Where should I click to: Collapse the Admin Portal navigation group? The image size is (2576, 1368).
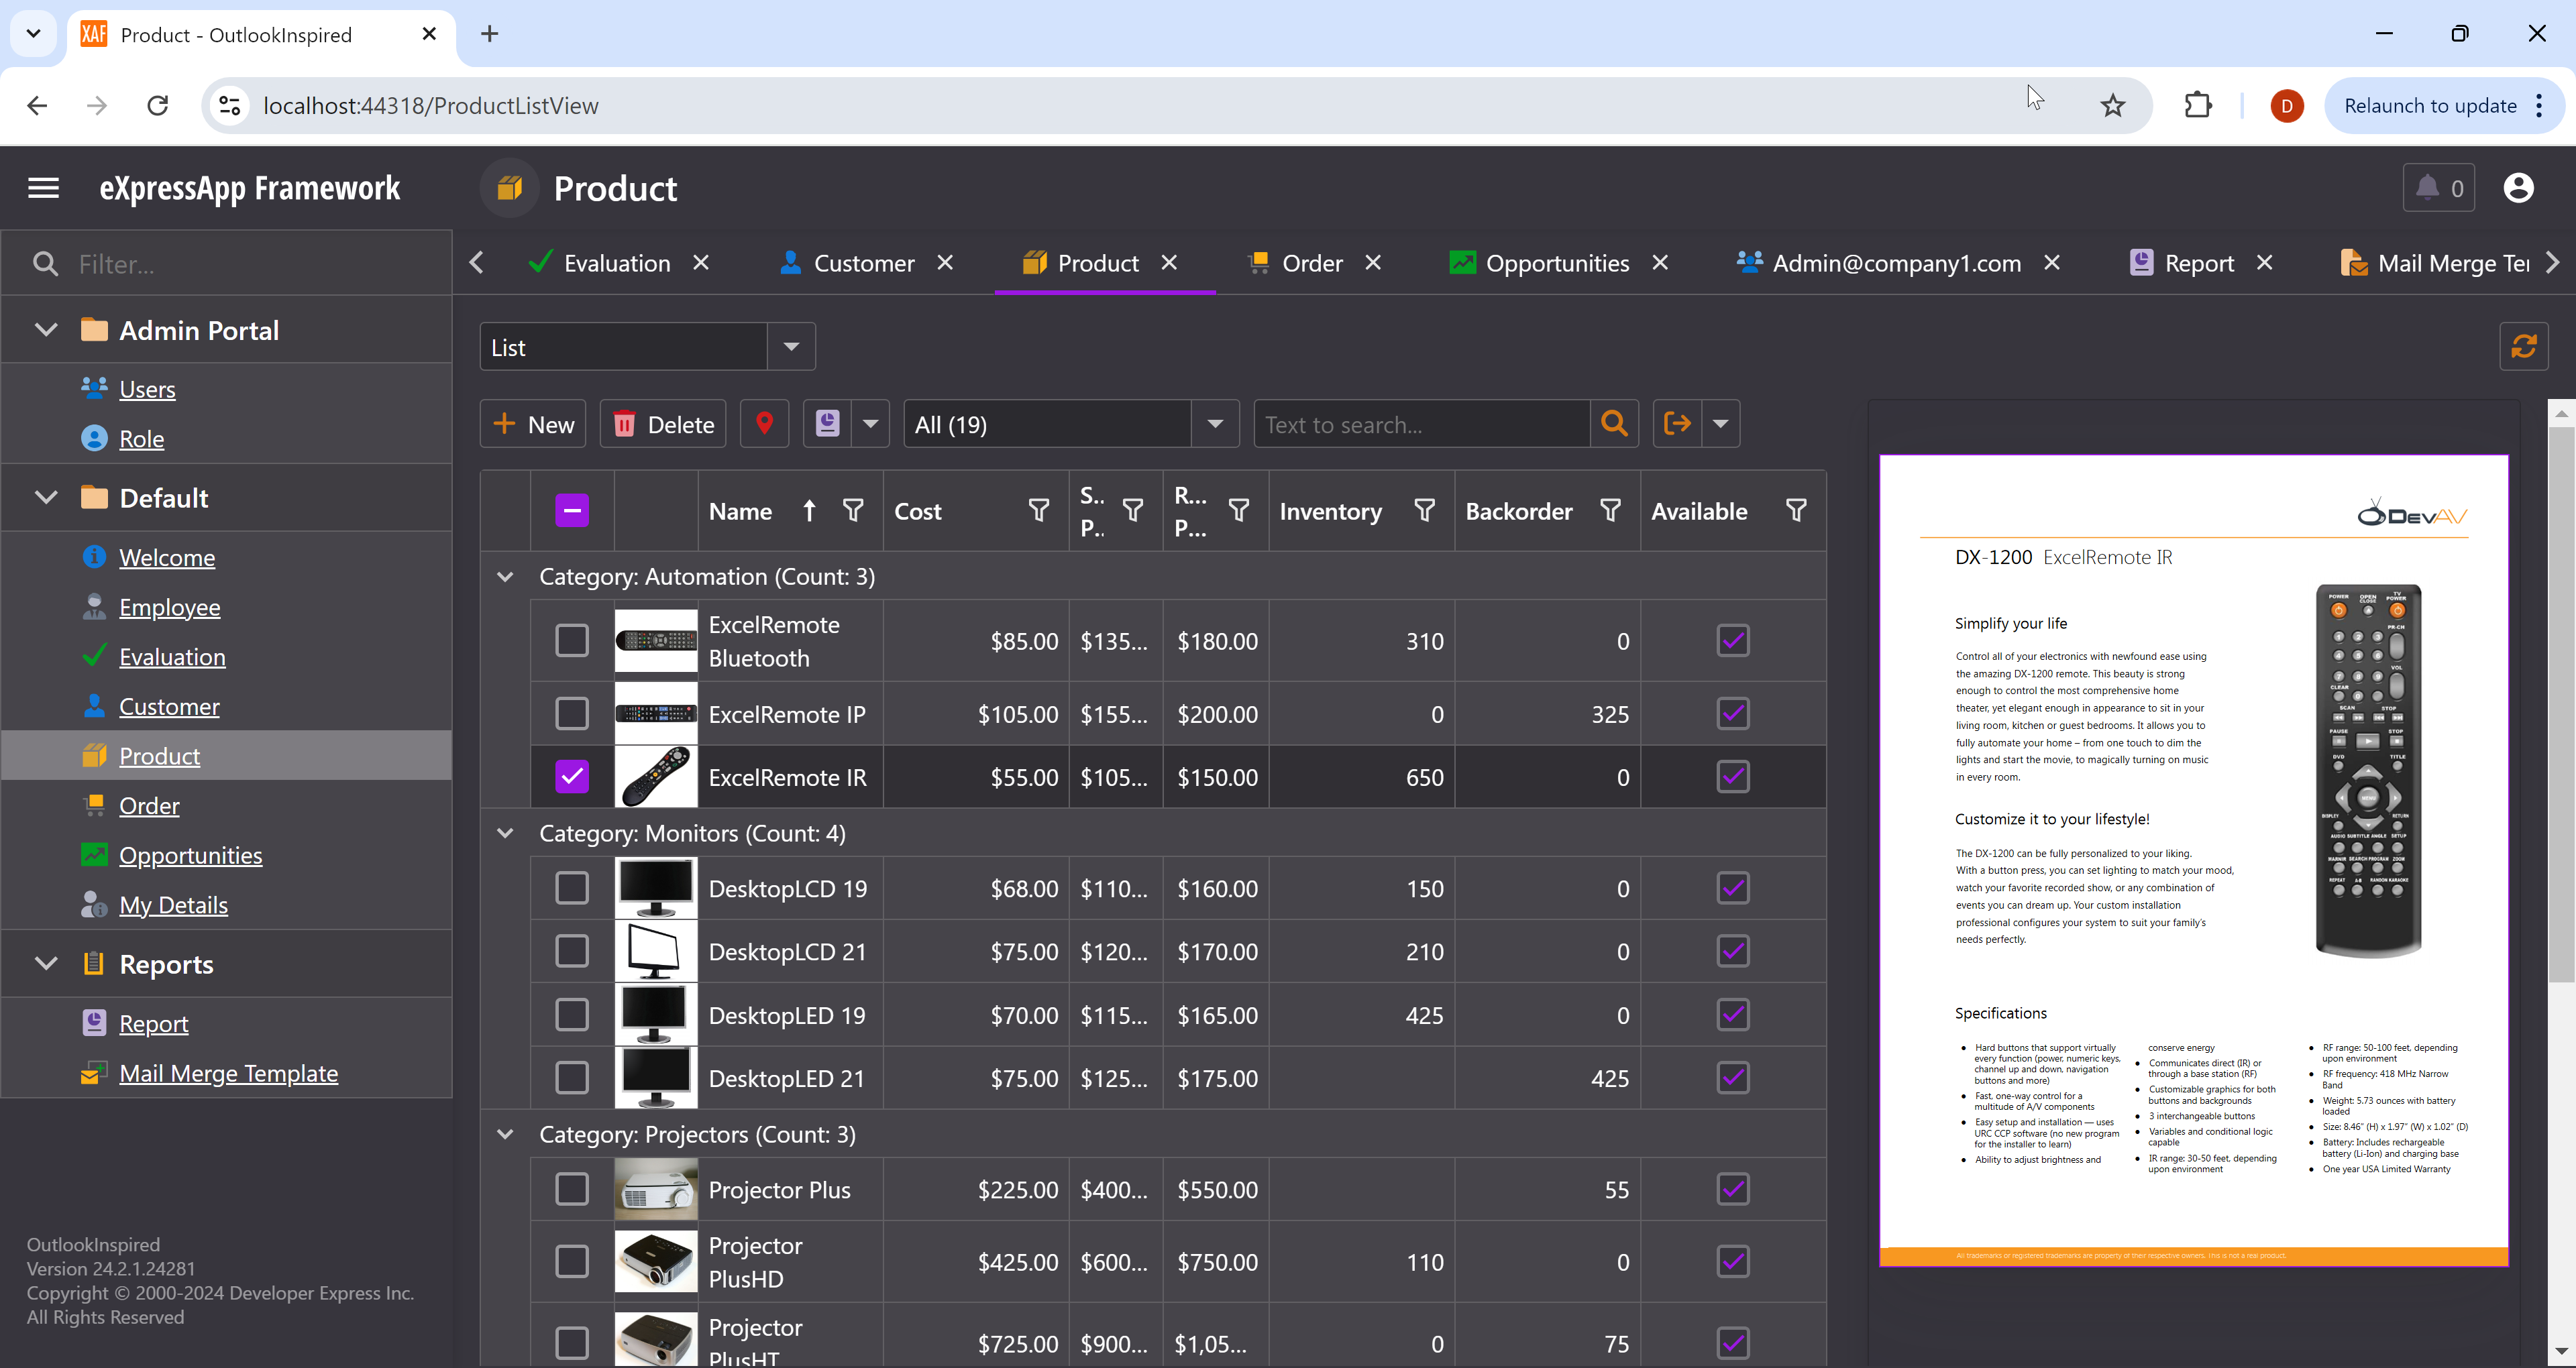46,330
